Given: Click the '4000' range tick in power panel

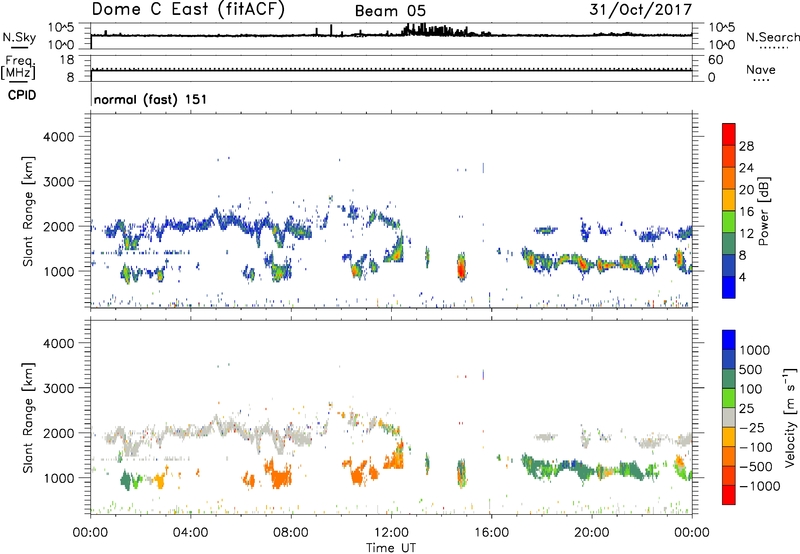Looking at the screenshot, I should [x=59, y=137].
